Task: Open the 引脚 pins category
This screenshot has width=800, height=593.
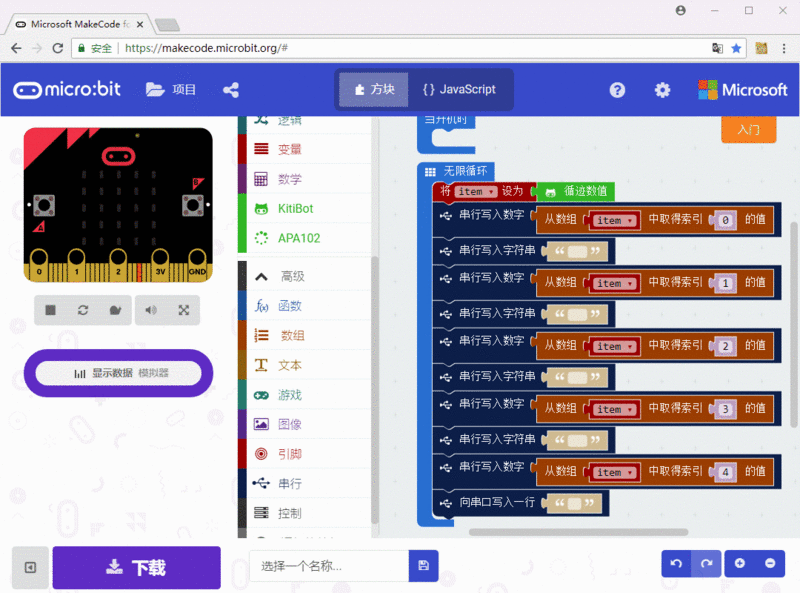Action: (305, 454)
